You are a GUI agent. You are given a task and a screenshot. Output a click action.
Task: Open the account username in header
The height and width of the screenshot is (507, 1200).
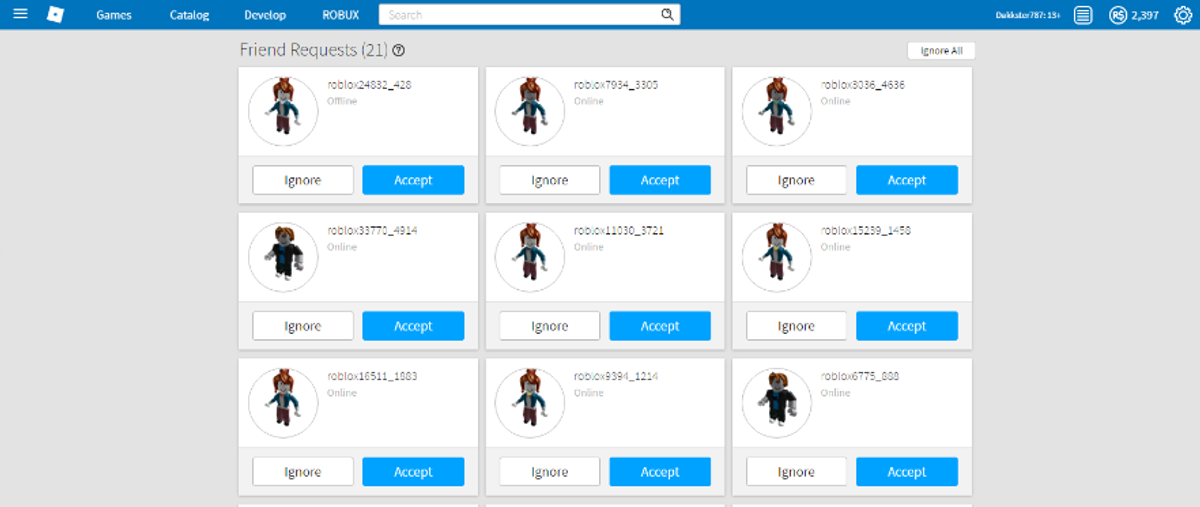[1029, 15]
